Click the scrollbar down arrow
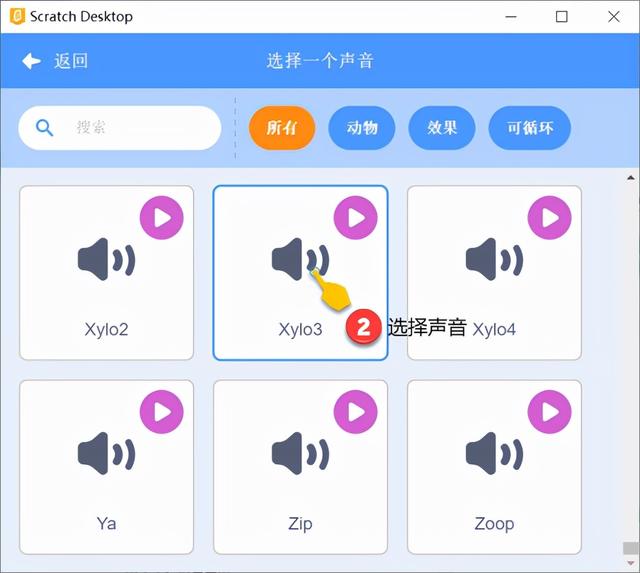 [x=631, y=563]
